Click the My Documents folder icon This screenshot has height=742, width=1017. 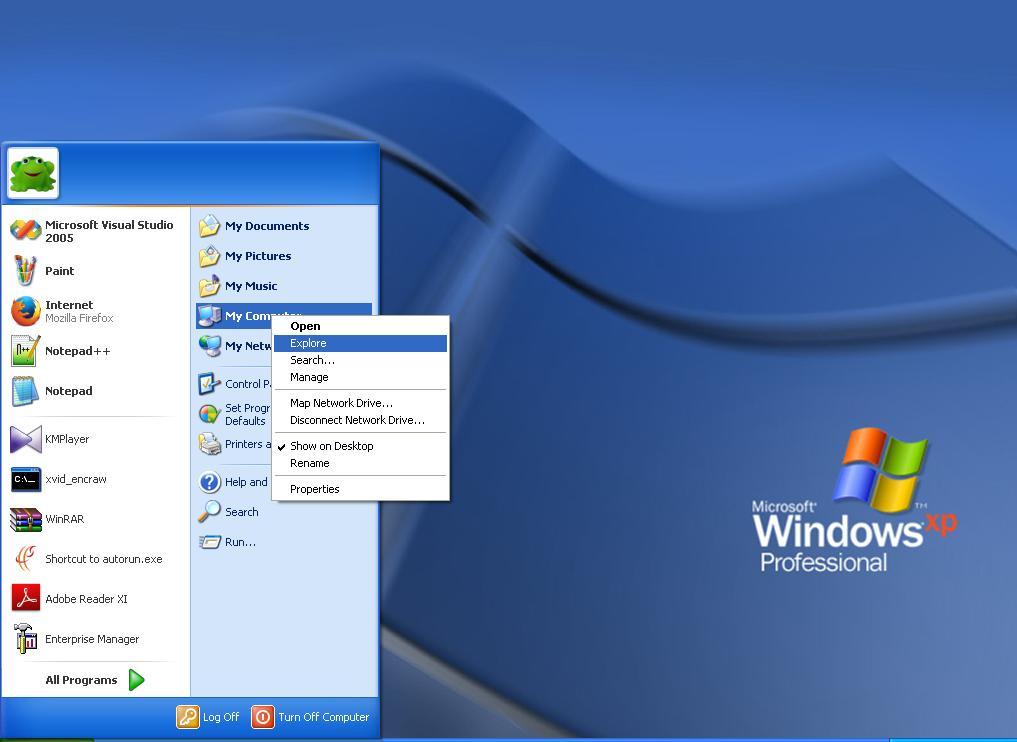click(x=209, y=226)
